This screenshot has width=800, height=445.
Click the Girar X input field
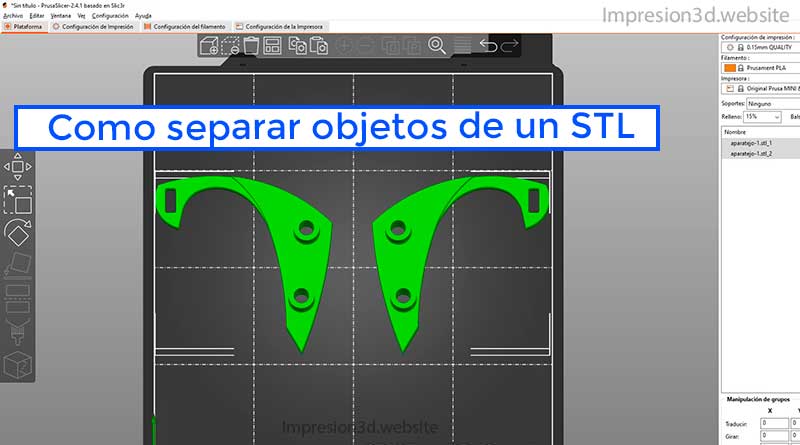click(774, 436)
